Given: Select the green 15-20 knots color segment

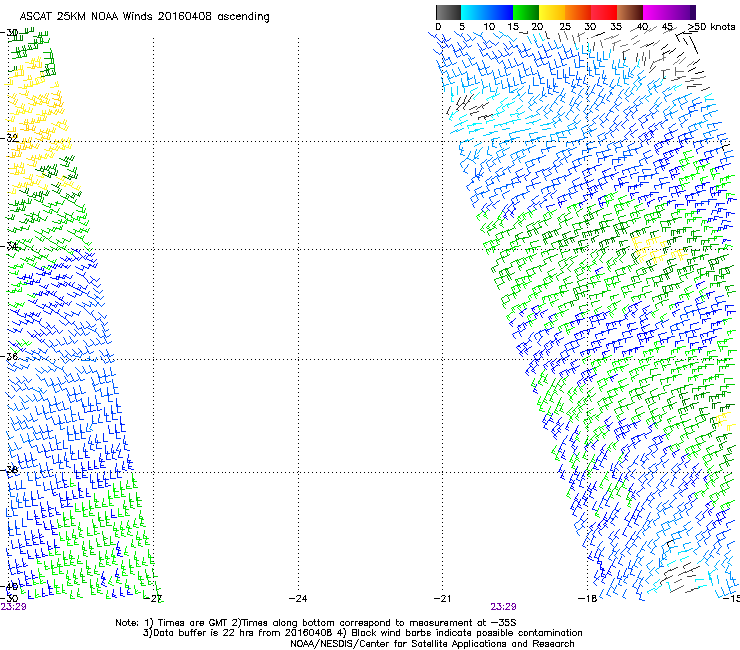Looking at the screenshot, I should click(x=526, y=12).
